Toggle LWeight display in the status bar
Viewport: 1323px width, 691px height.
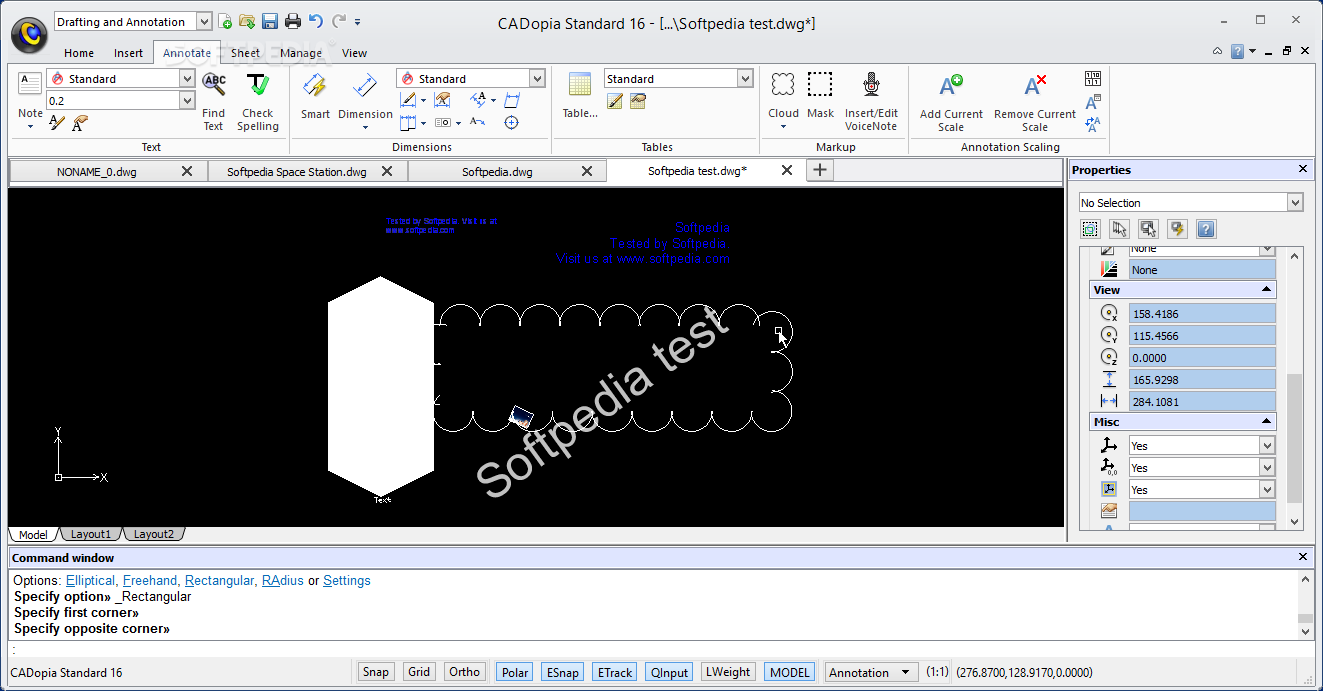point(728,672)
